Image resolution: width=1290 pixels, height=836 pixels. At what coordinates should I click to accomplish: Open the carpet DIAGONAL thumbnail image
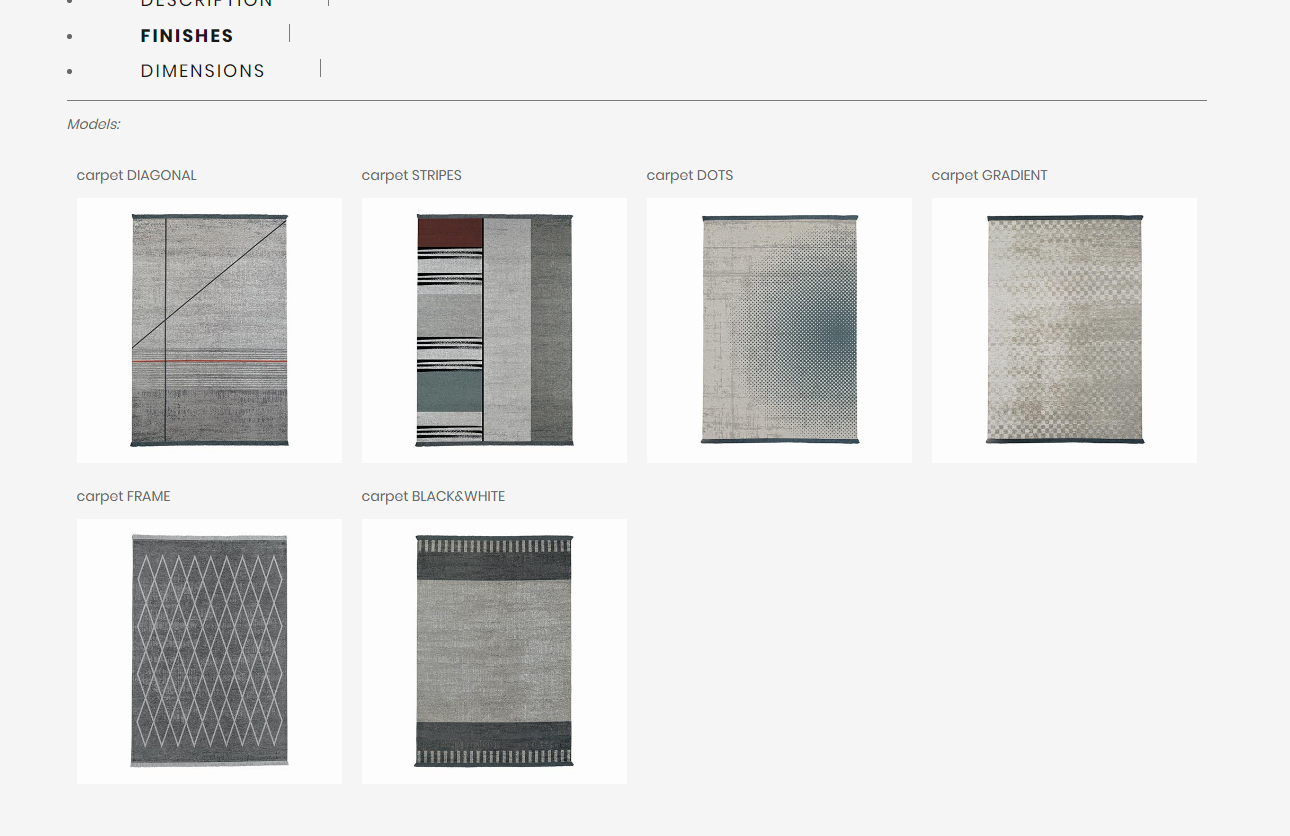tap(209, 330)
